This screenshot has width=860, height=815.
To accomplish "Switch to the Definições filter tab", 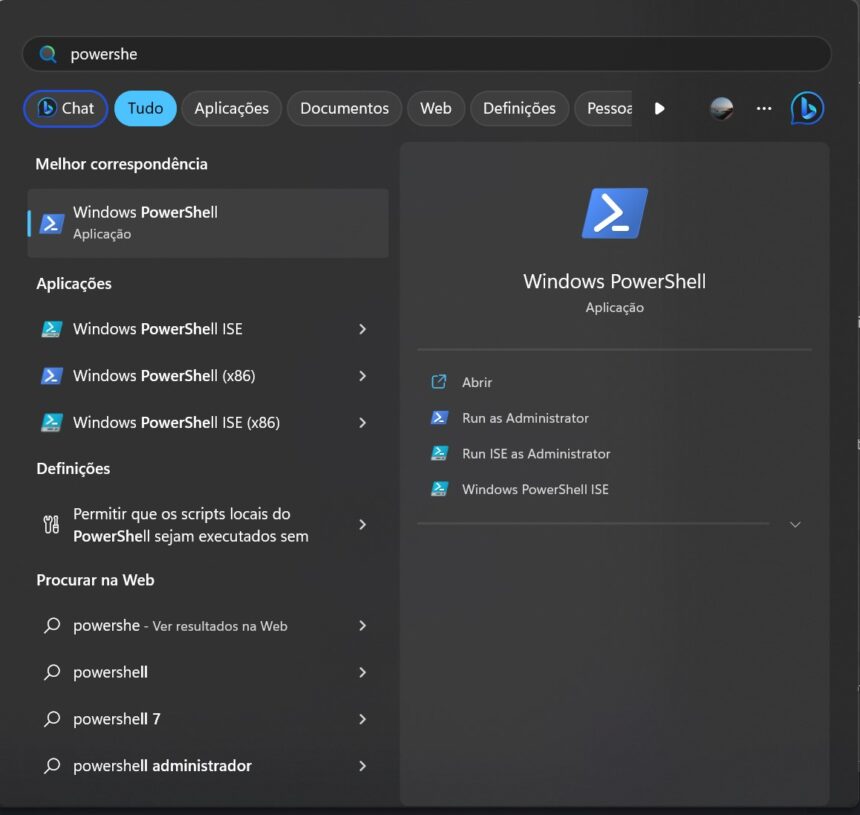I will tap(519, 108).
